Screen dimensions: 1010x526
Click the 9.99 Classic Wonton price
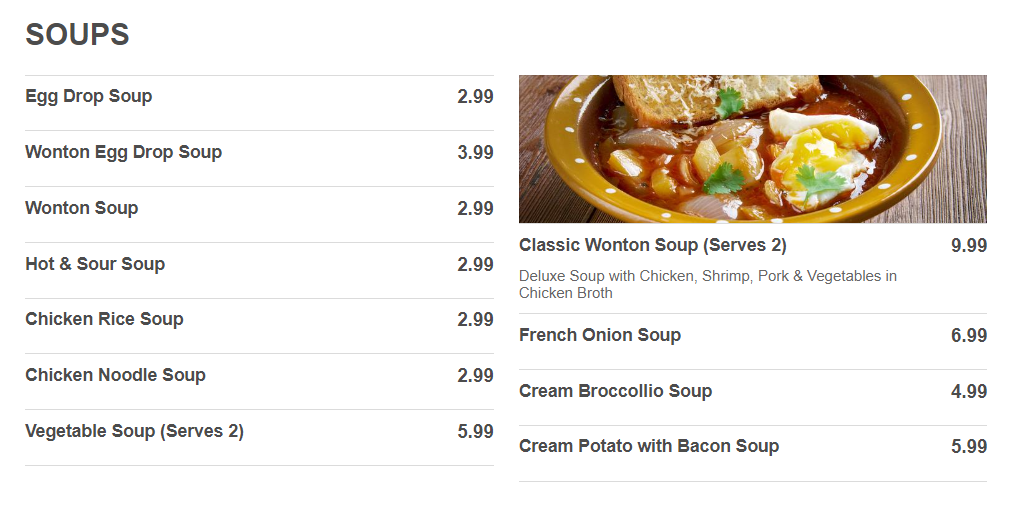(968, 246)
